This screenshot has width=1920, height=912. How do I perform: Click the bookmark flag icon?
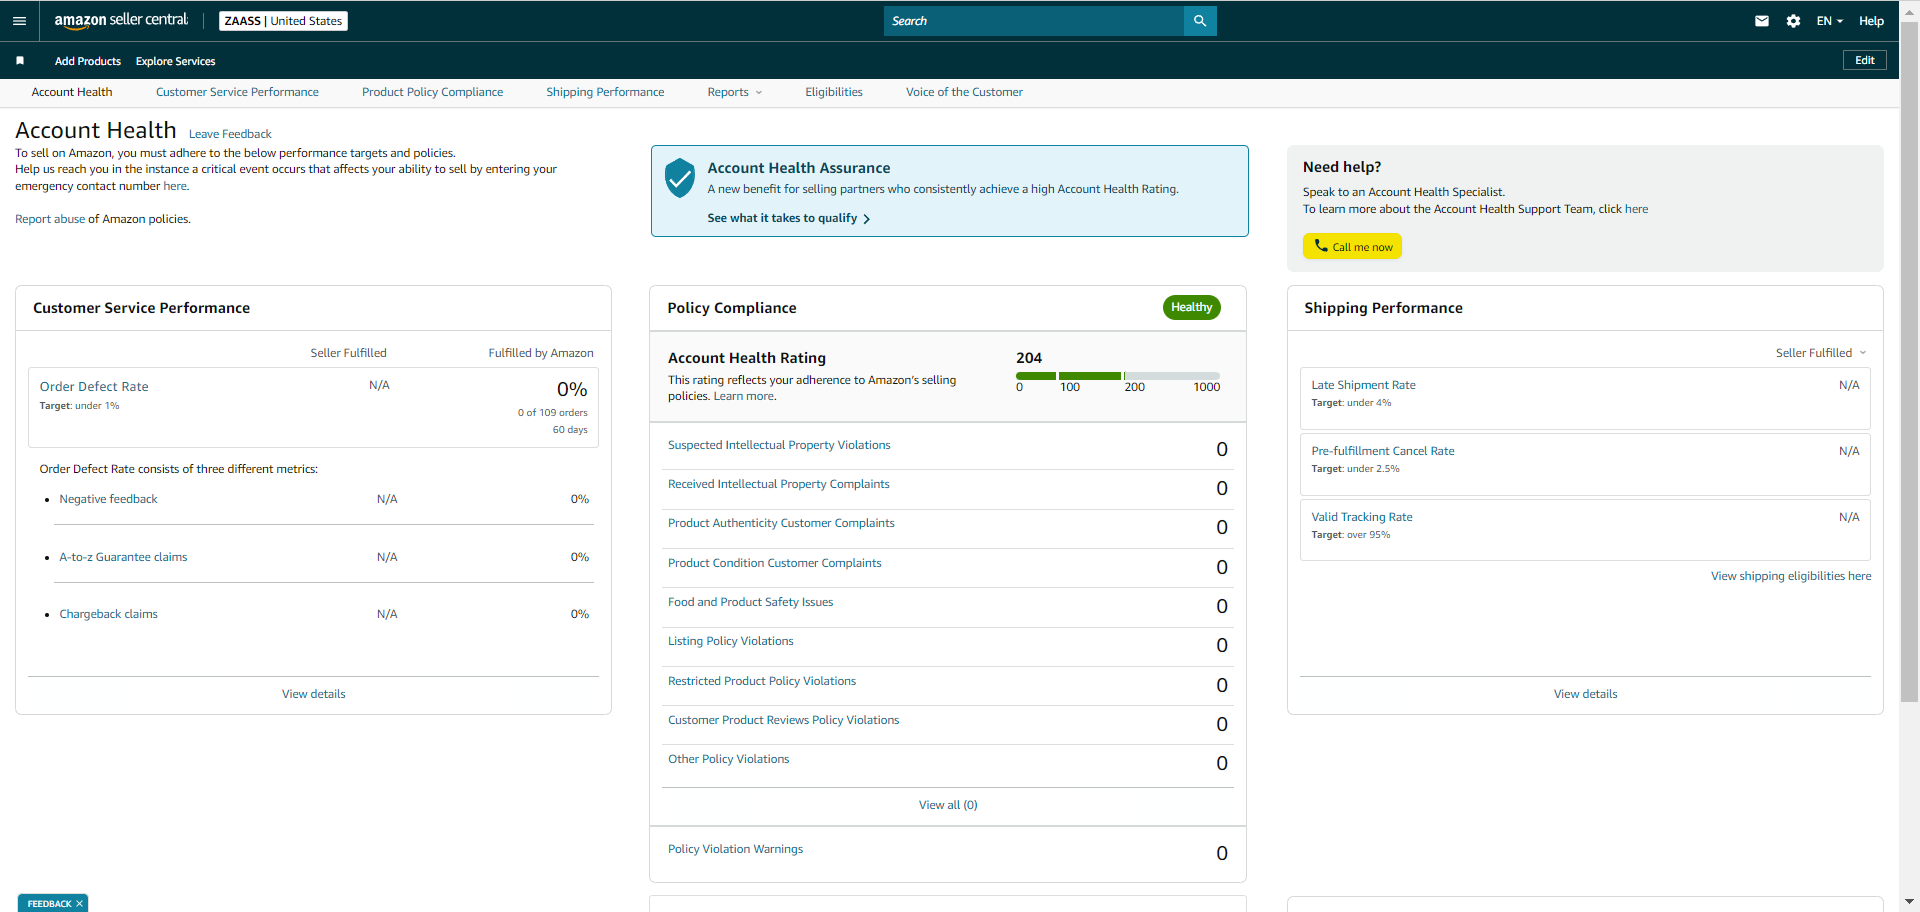[20, 61]
